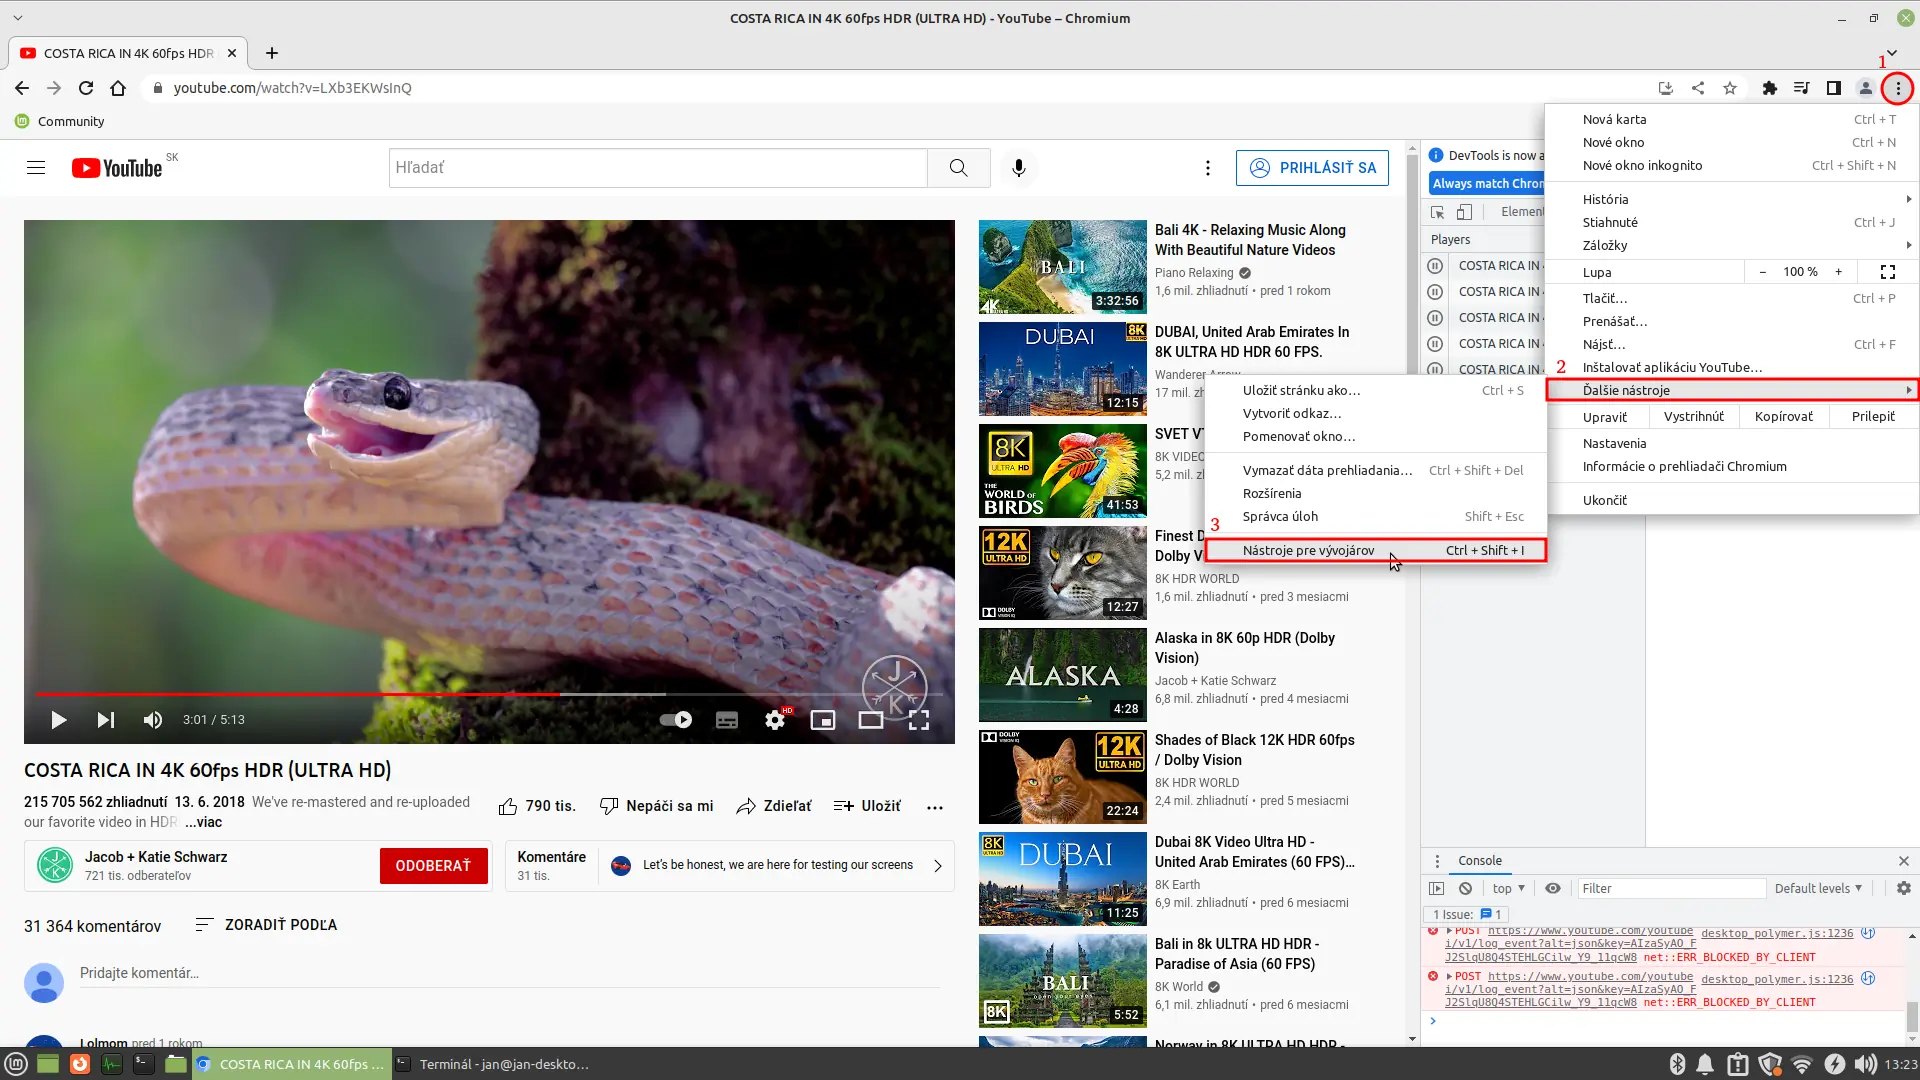Open Terminál in taskbar
Screen dimensions: 1920x1080
pyautogui.click(x=494, y=1064)
